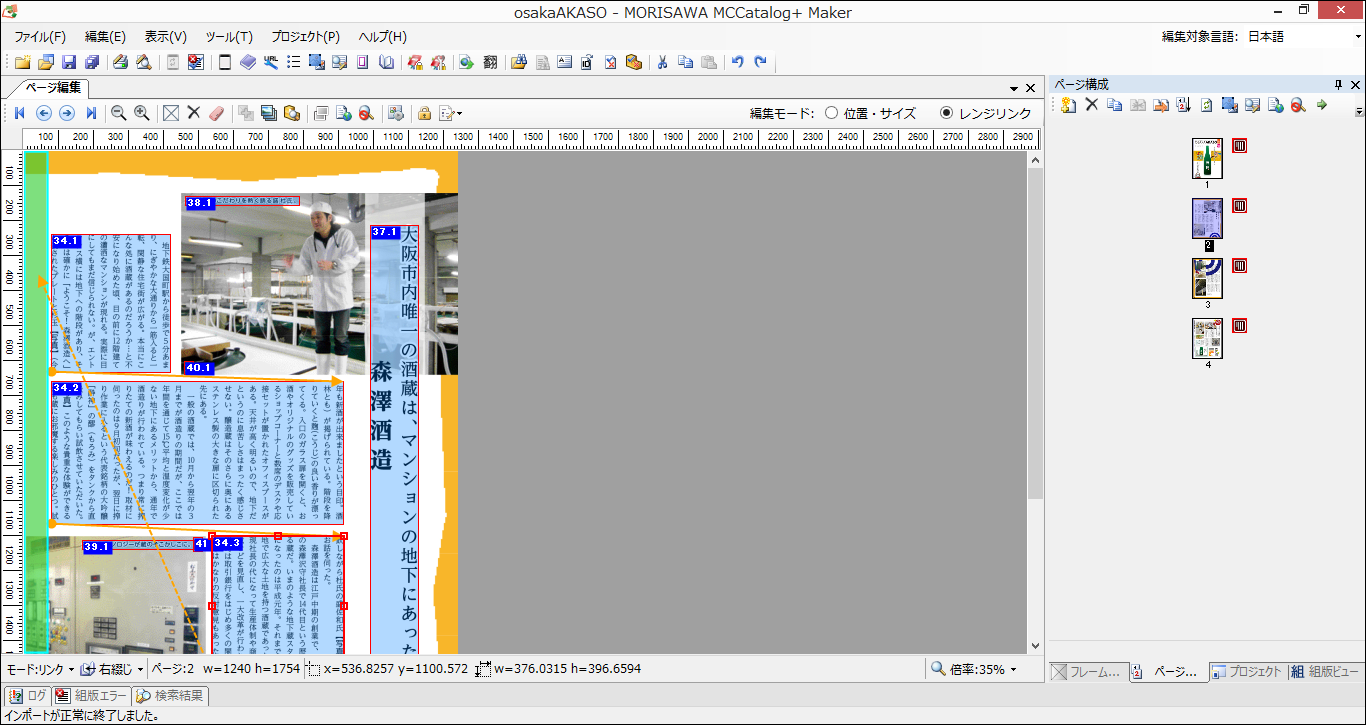Delete page with X in ページ構成 toolbar

[1092, 104]
